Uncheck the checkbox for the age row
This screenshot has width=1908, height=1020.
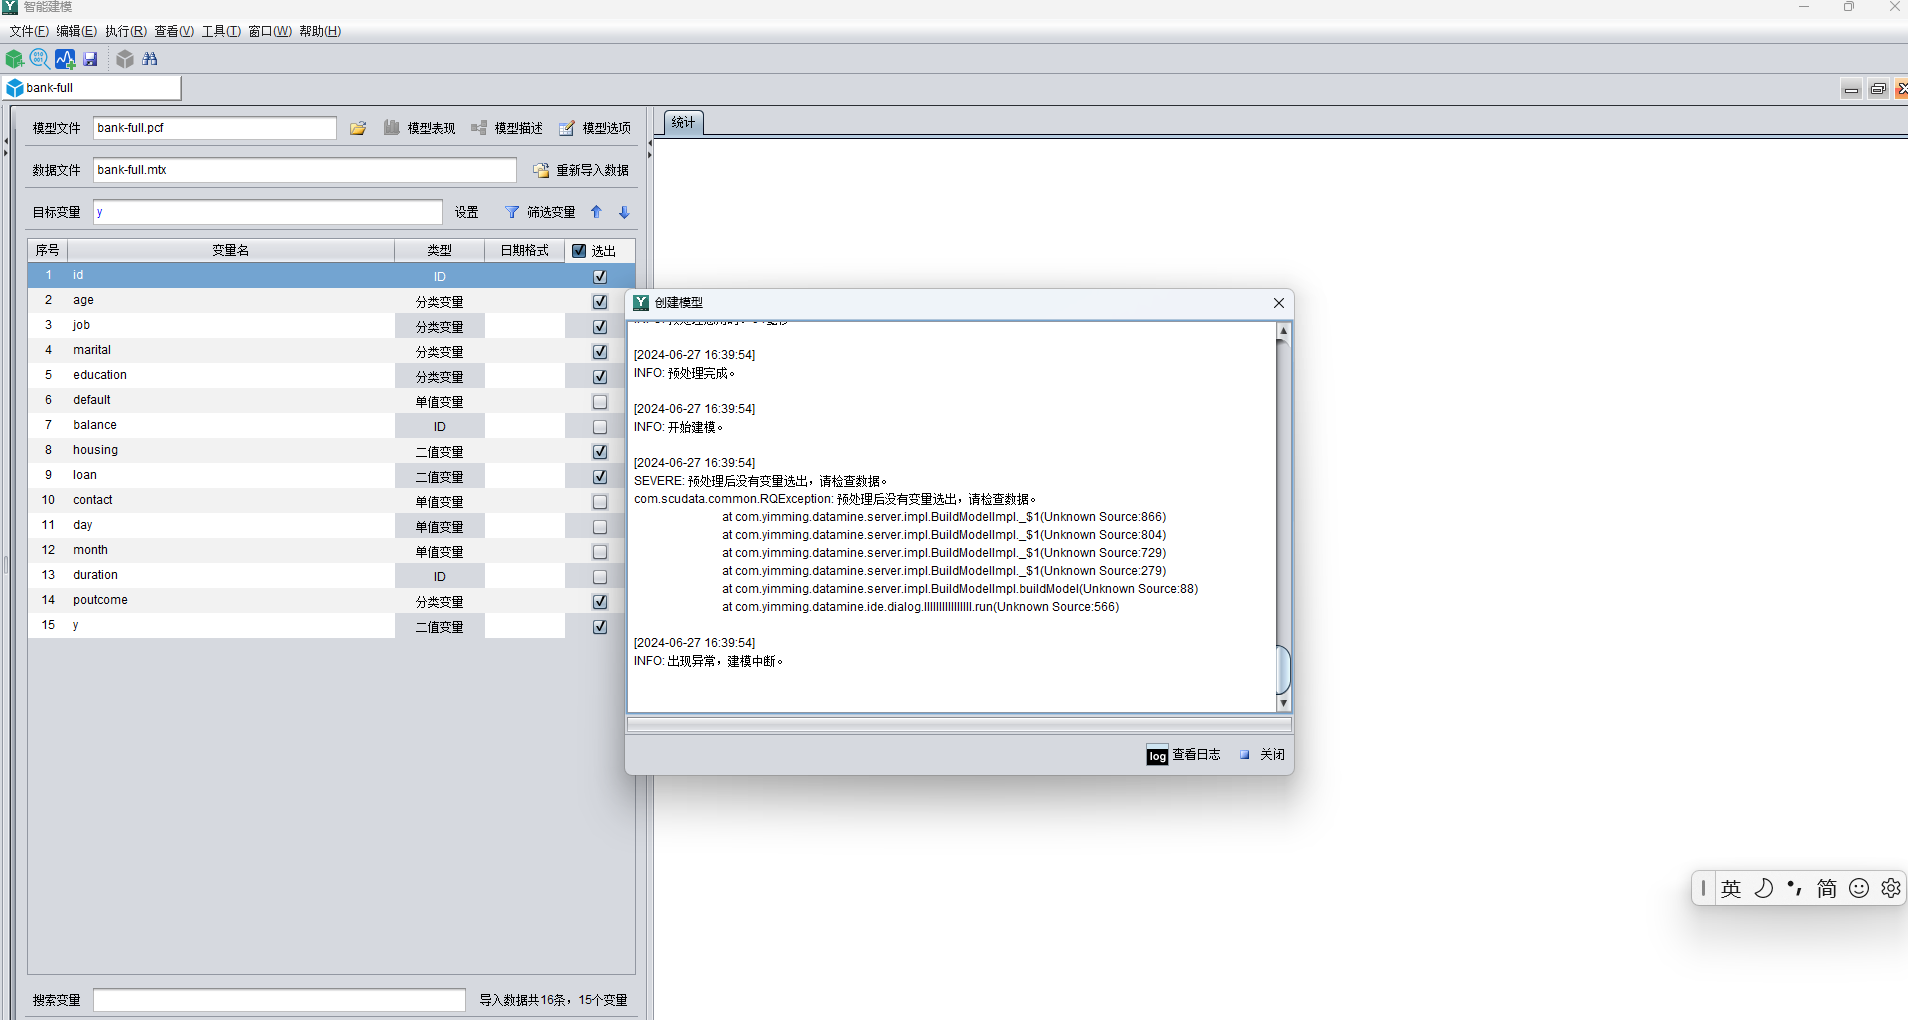point(600,302)
